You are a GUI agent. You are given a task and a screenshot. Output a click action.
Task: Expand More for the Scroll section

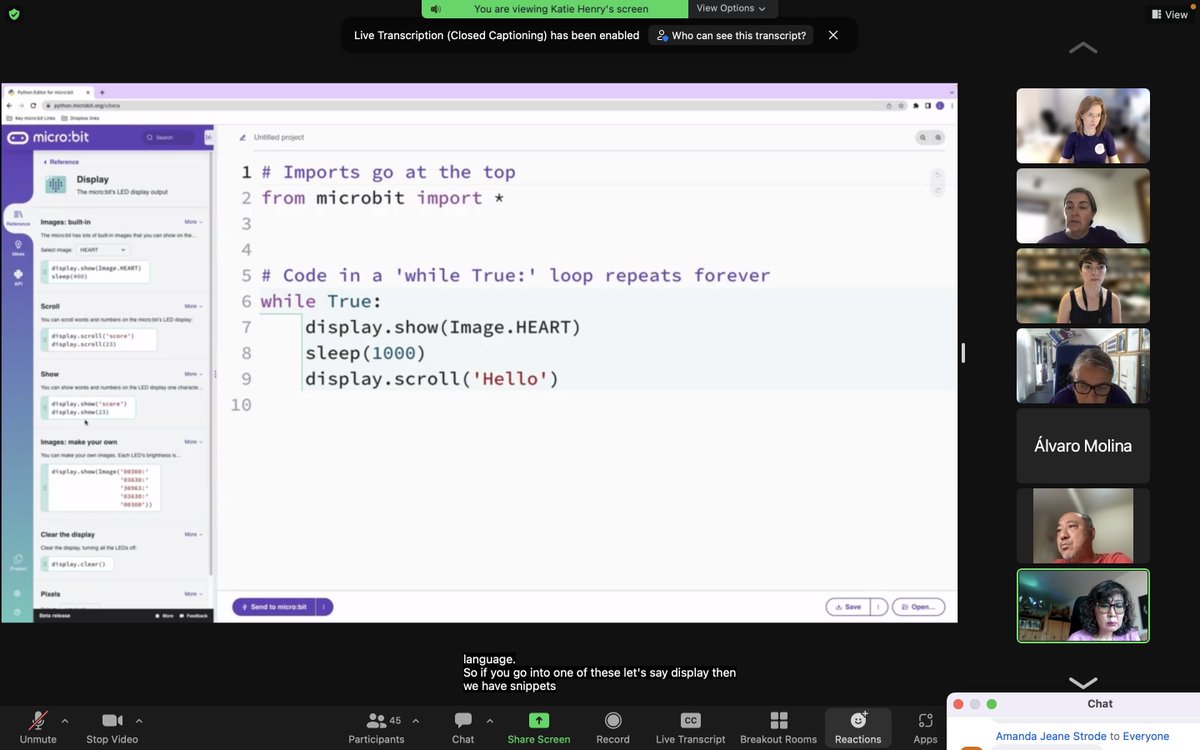(193, 306)
